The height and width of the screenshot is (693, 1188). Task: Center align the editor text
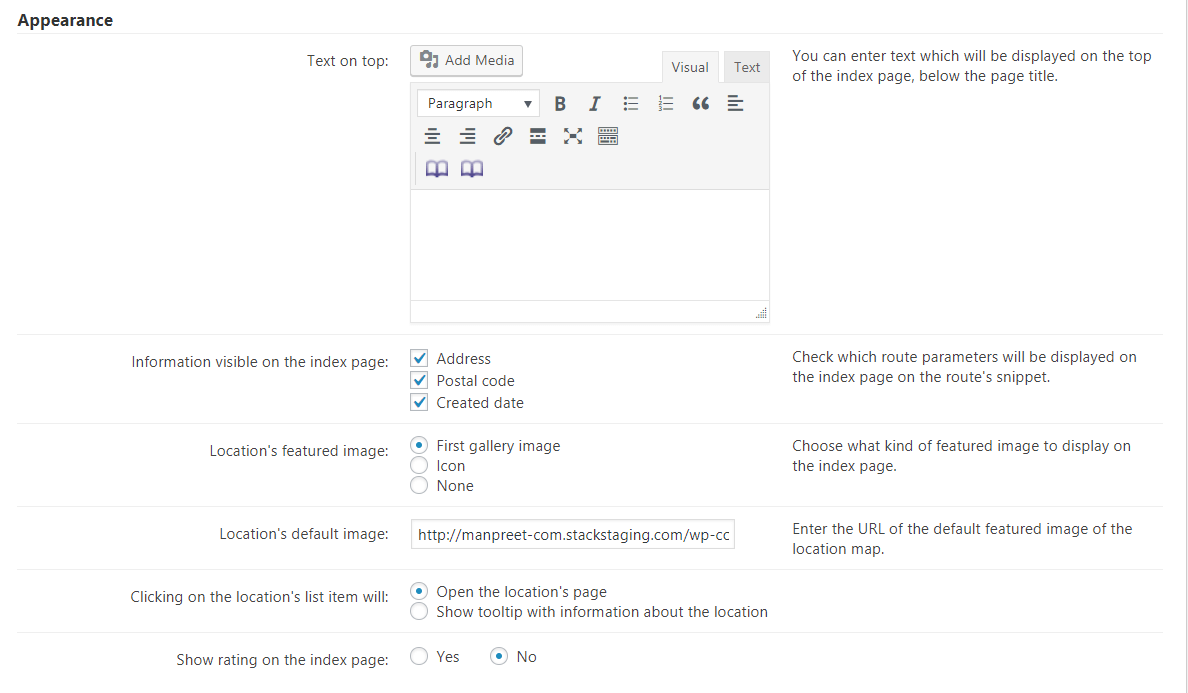coord(432,137)
